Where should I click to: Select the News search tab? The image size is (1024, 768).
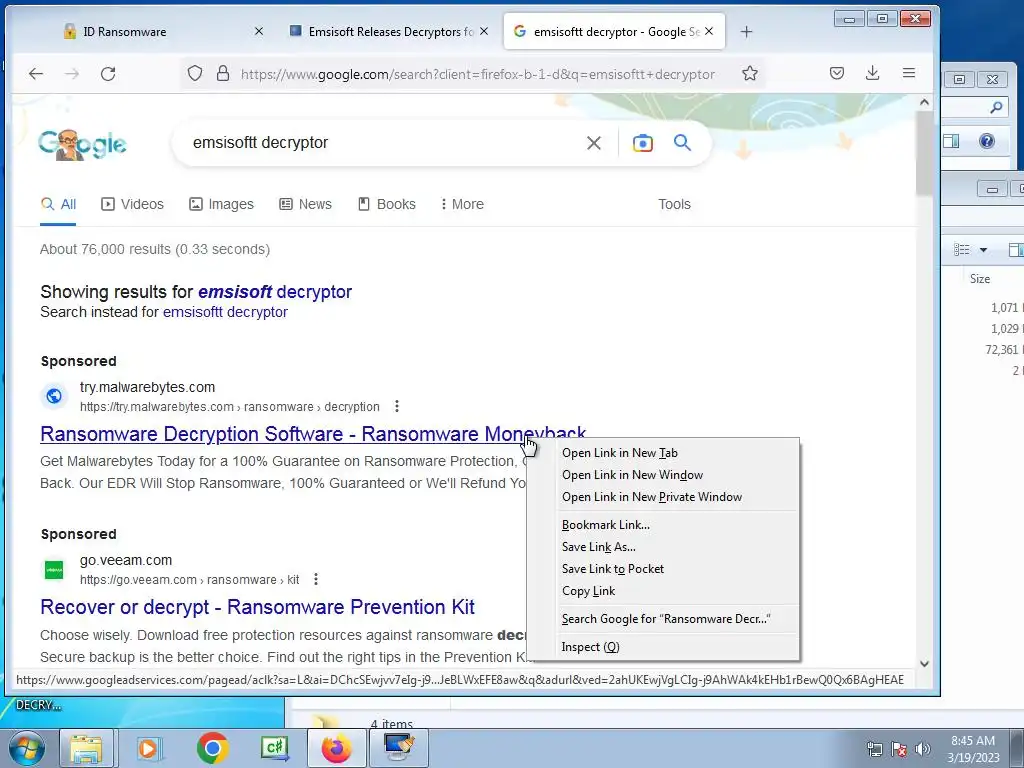[306, 204]
